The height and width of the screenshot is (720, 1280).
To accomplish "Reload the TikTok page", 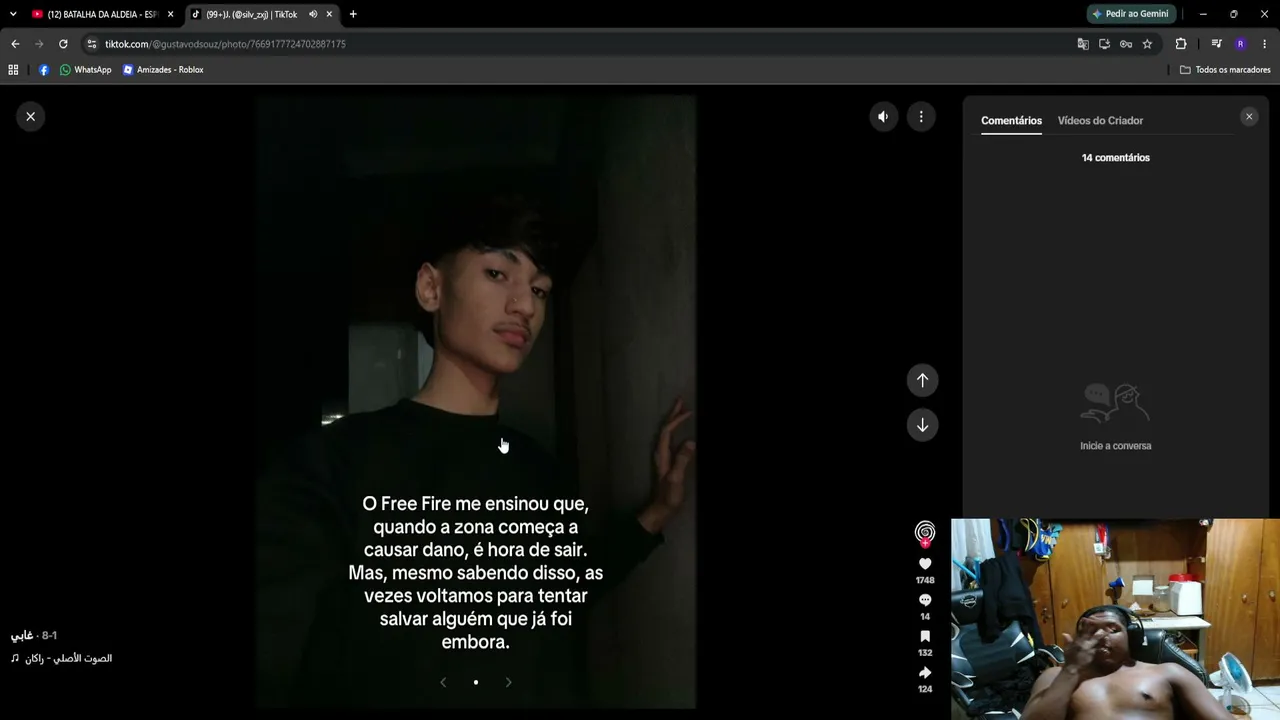I will tap(63, 44).
